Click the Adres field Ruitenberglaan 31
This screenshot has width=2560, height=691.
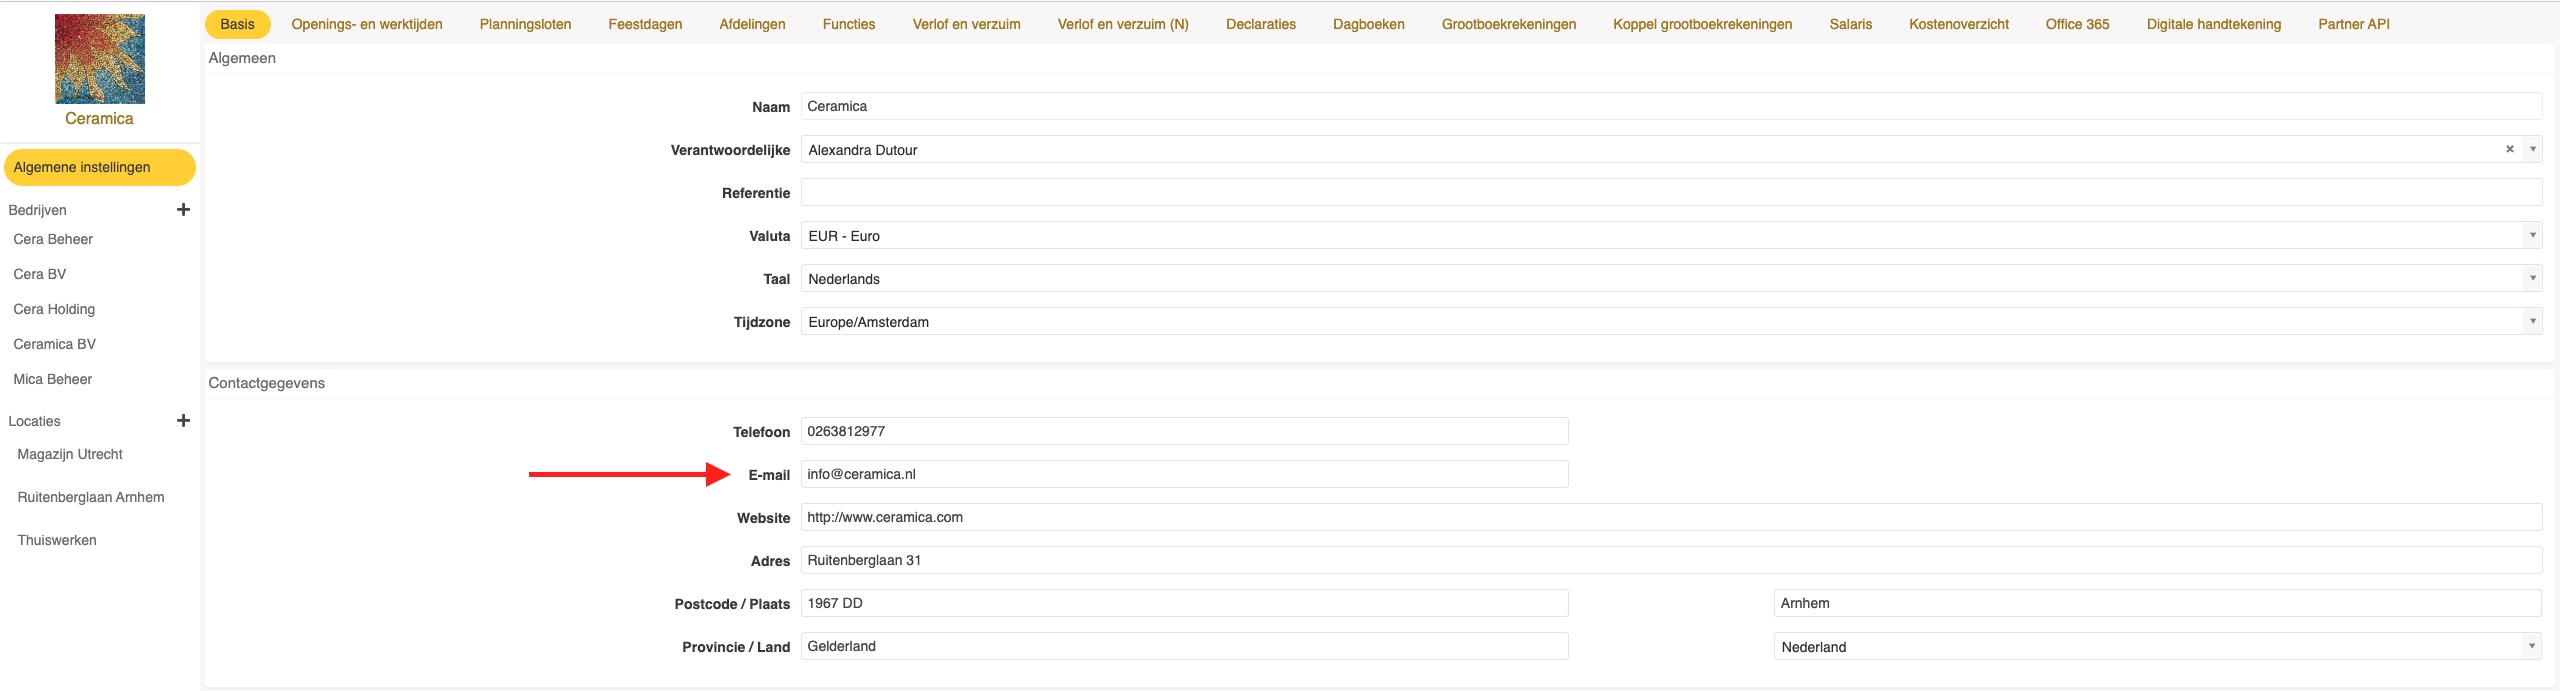point(1671,560)
